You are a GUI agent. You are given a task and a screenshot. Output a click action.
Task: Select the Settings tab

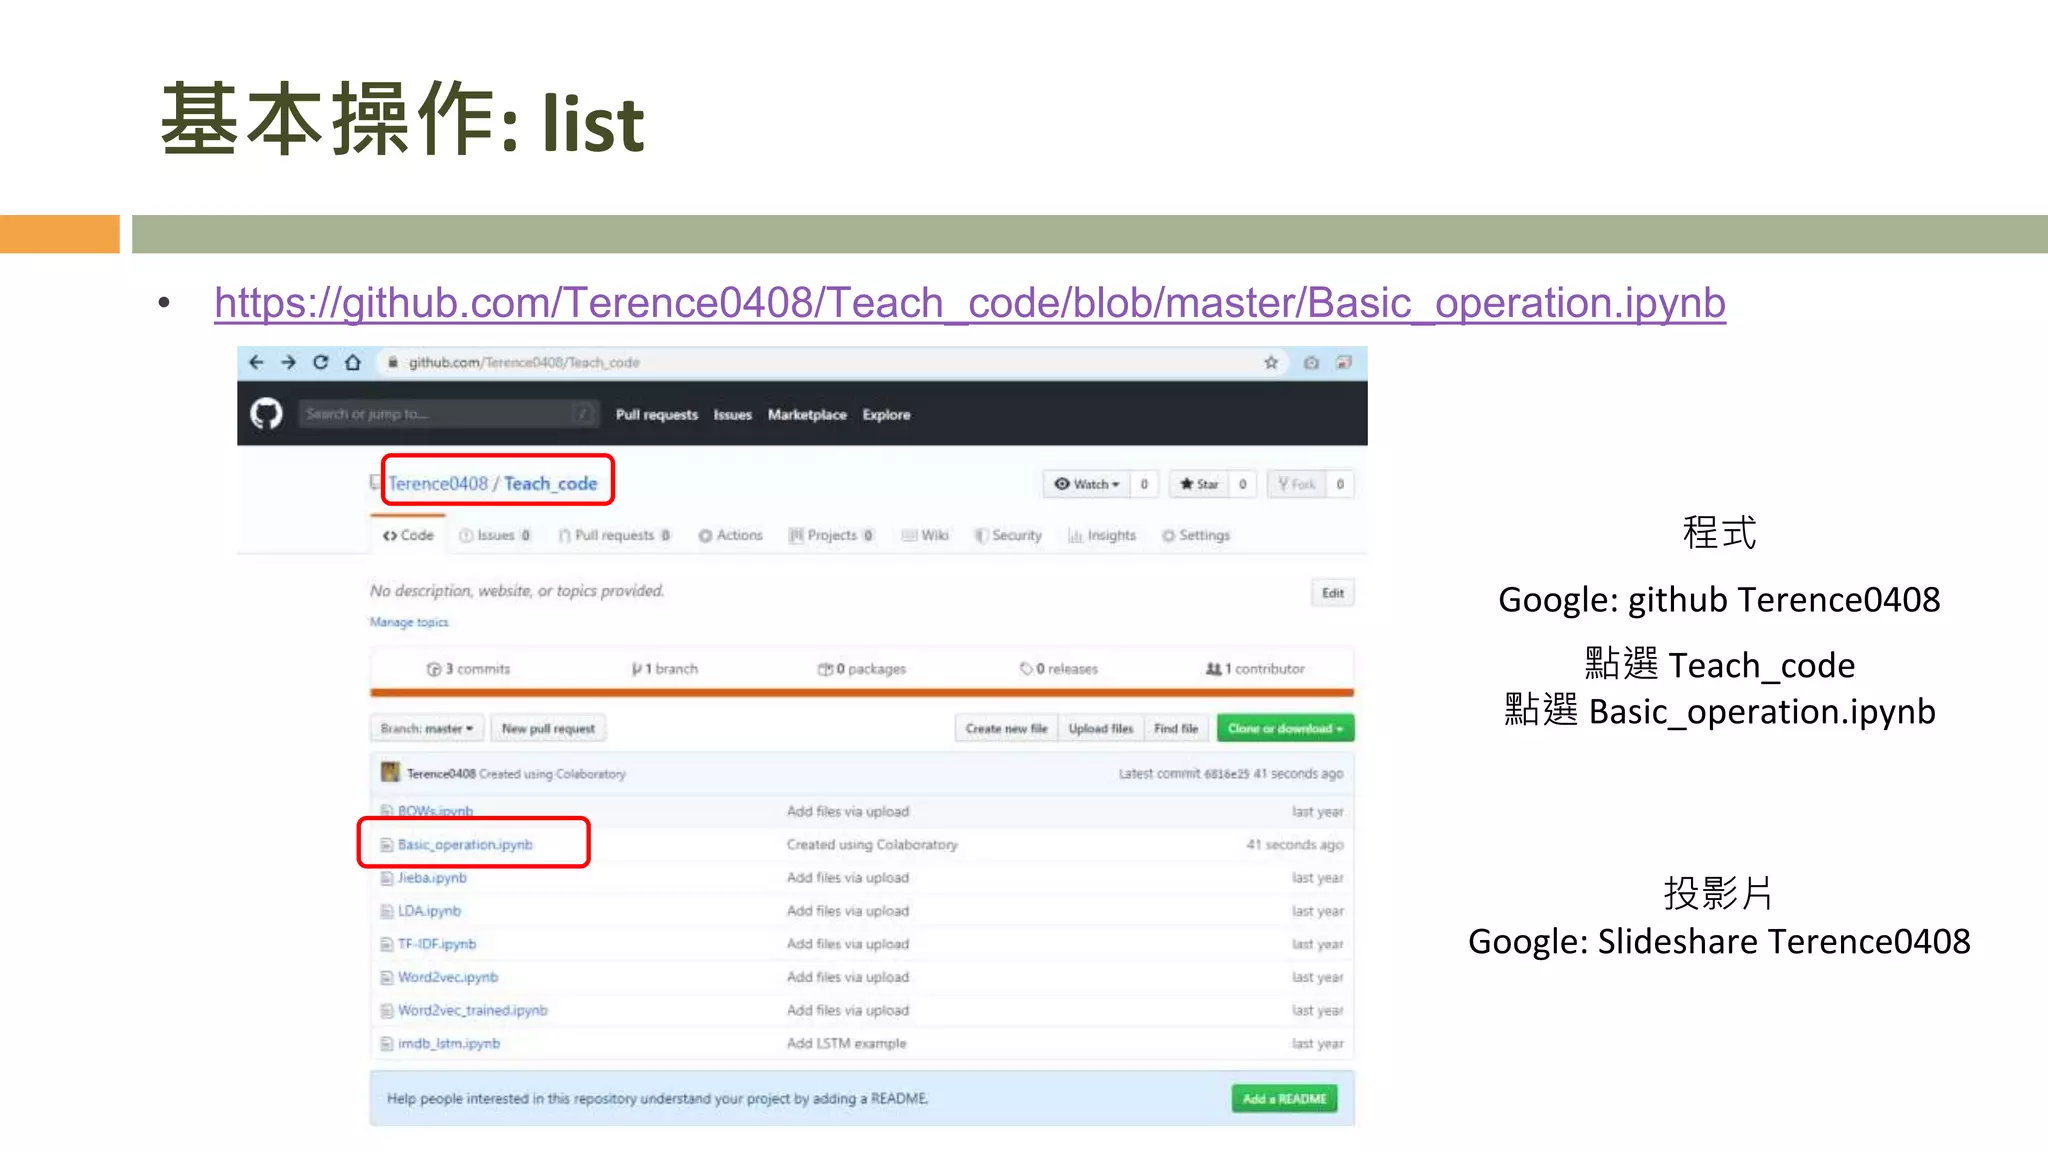click(x=1196, y=535)
